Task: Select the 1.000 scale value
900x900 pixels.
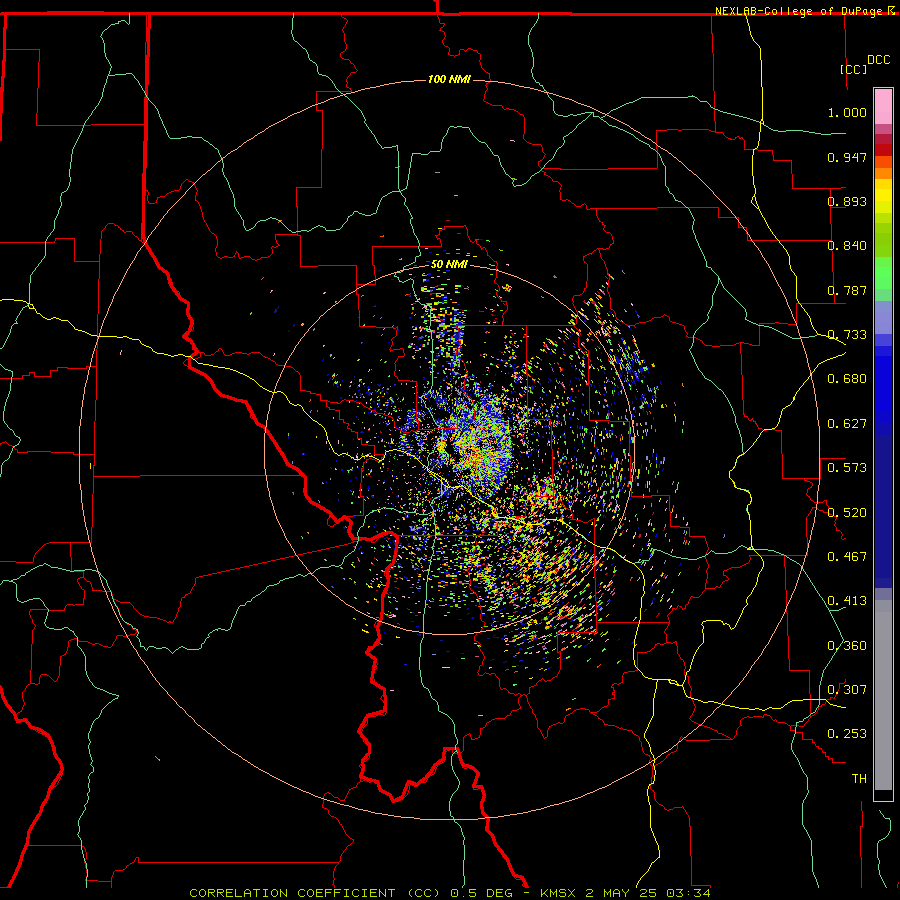Action: [847, 112]
